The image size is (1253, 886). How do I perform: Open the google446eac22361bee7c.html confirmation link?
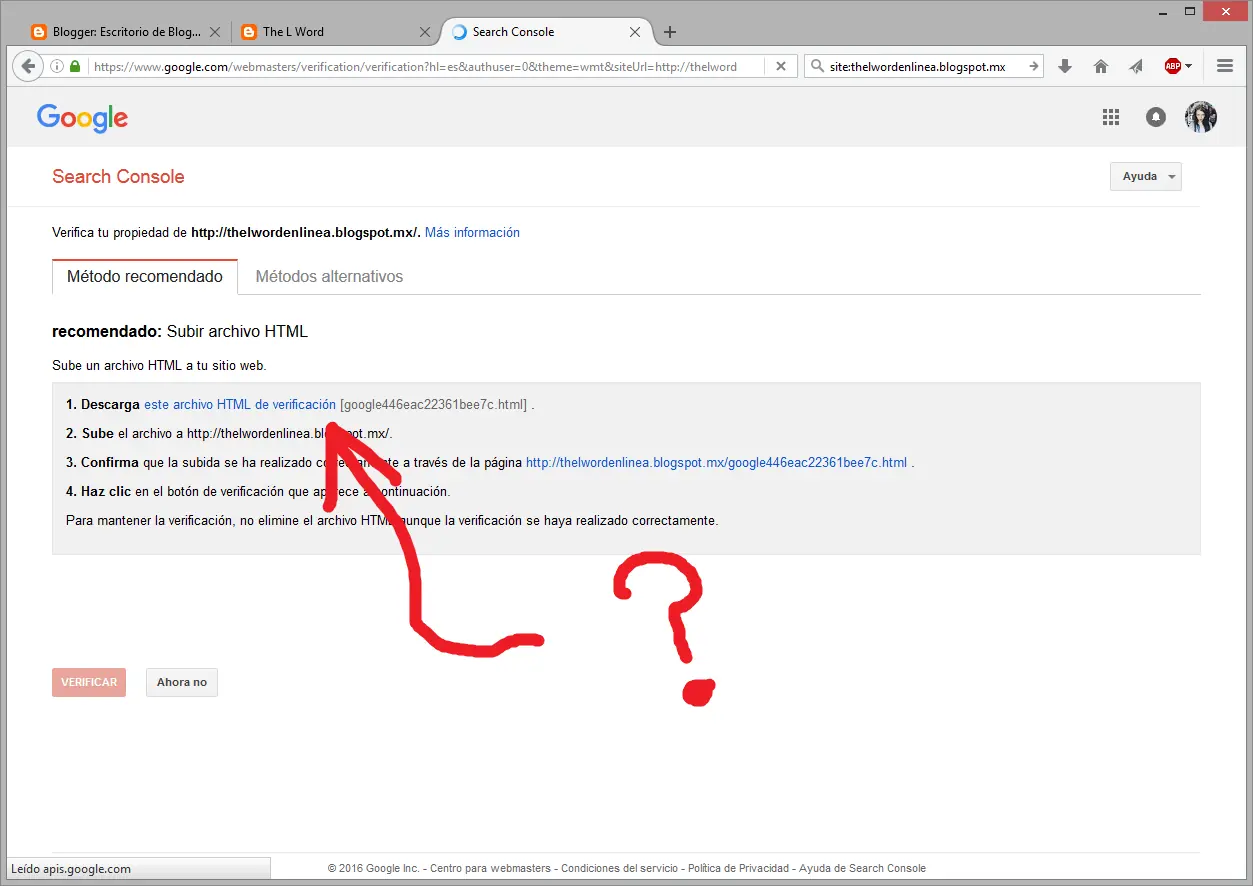coord(716,463)
